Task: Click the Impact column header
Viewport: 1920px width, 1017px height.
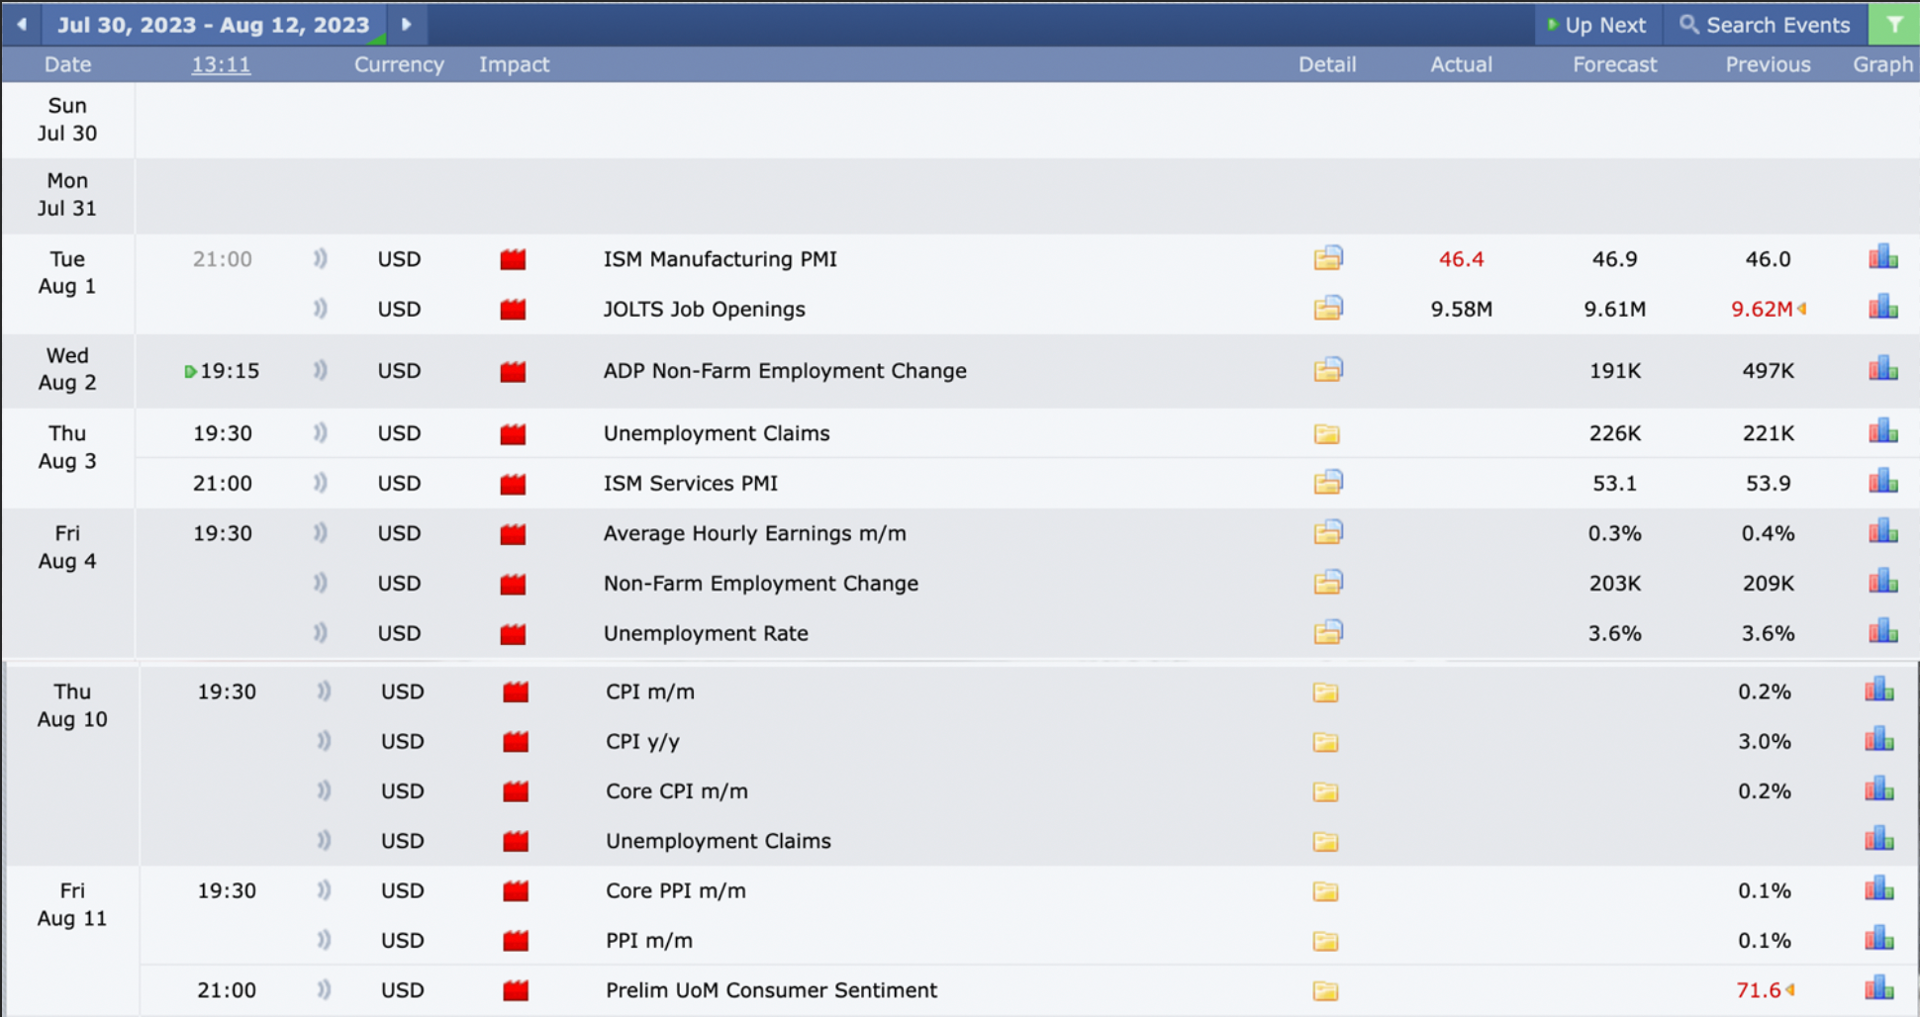Action: [514, 65]
